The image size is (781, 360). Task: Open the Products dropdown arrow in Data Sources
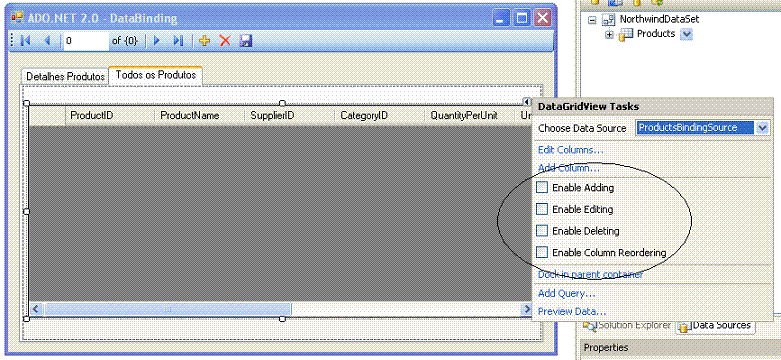686,34
